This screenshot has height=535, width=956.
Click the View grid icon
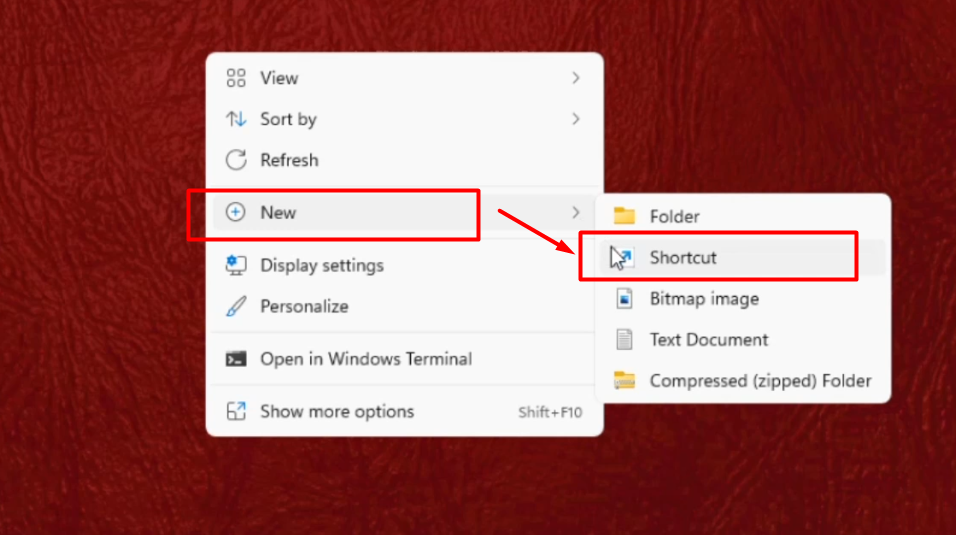pos(236,78)
